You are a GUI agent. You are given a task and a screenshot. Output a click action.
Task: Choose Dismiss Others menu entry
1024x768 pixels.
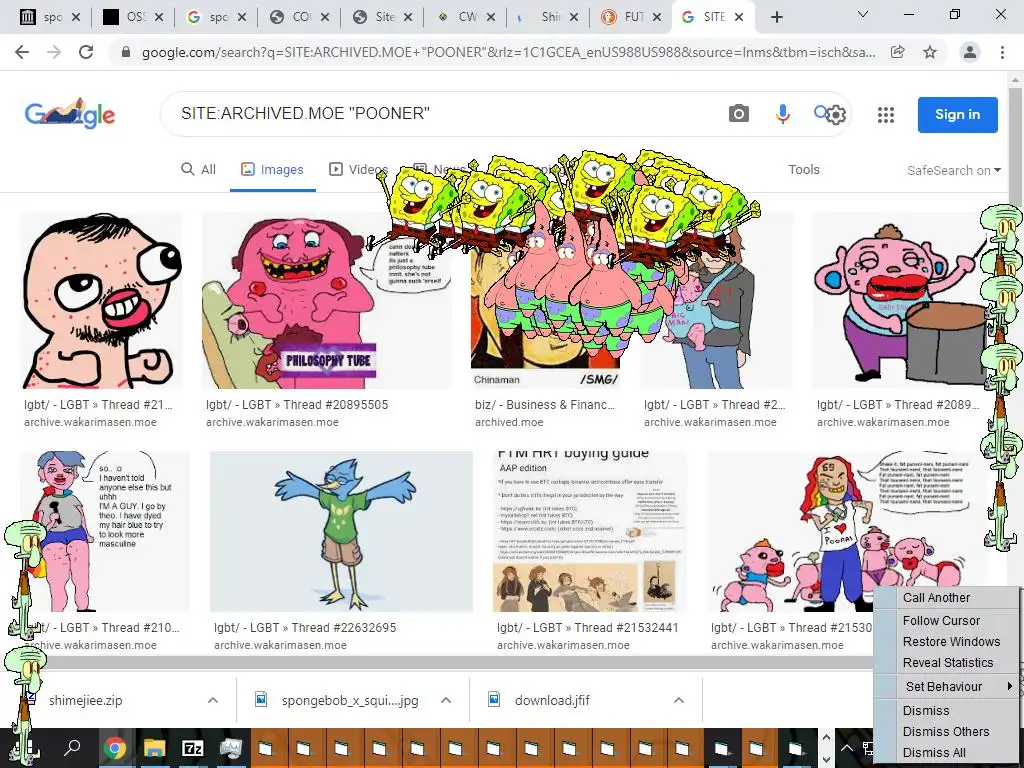[x=946, y=731]
